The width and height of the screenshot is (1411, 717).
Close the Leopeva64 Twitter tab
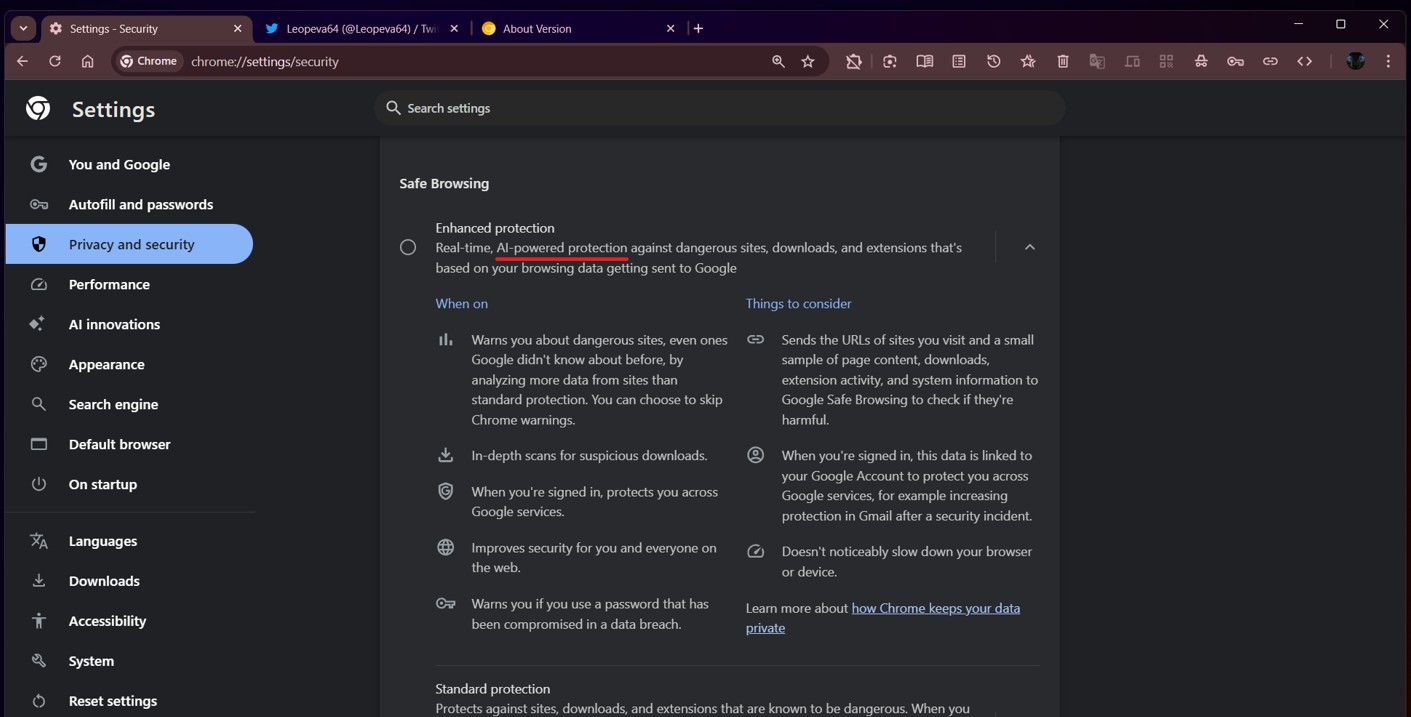click(x=454, y=28)
